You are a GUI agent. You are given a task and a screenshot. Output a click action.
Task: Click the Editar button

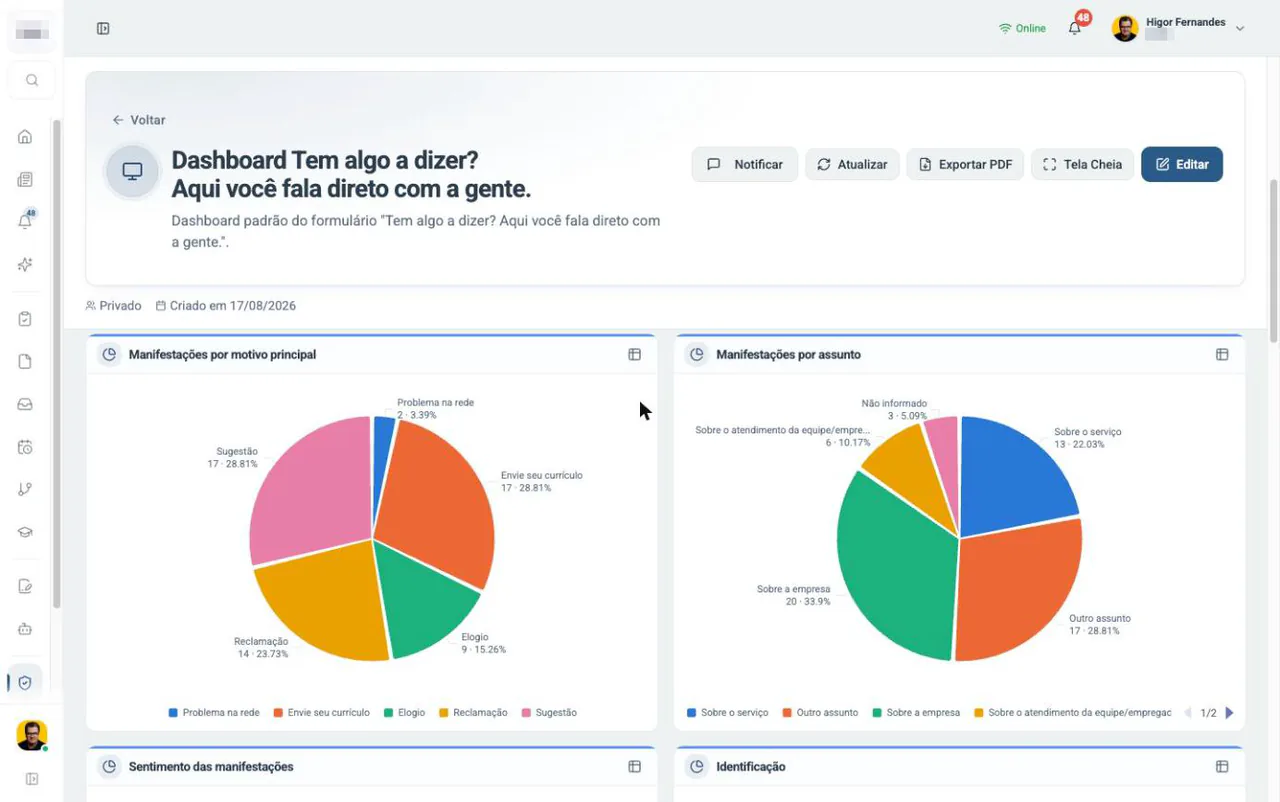click(x=1182, y=164)
